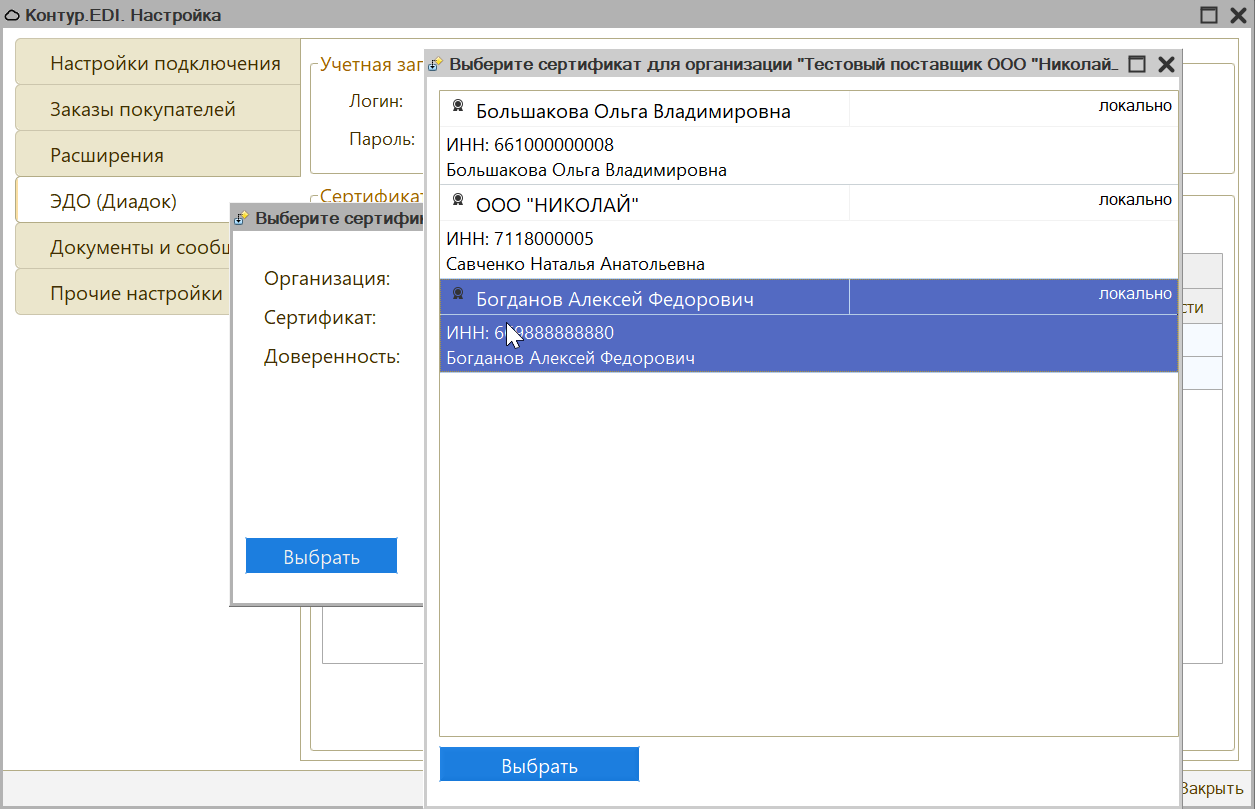The image size is (1255, 809).
Task: Open Настройки подключения tab
Action: (x=158, y=62)
